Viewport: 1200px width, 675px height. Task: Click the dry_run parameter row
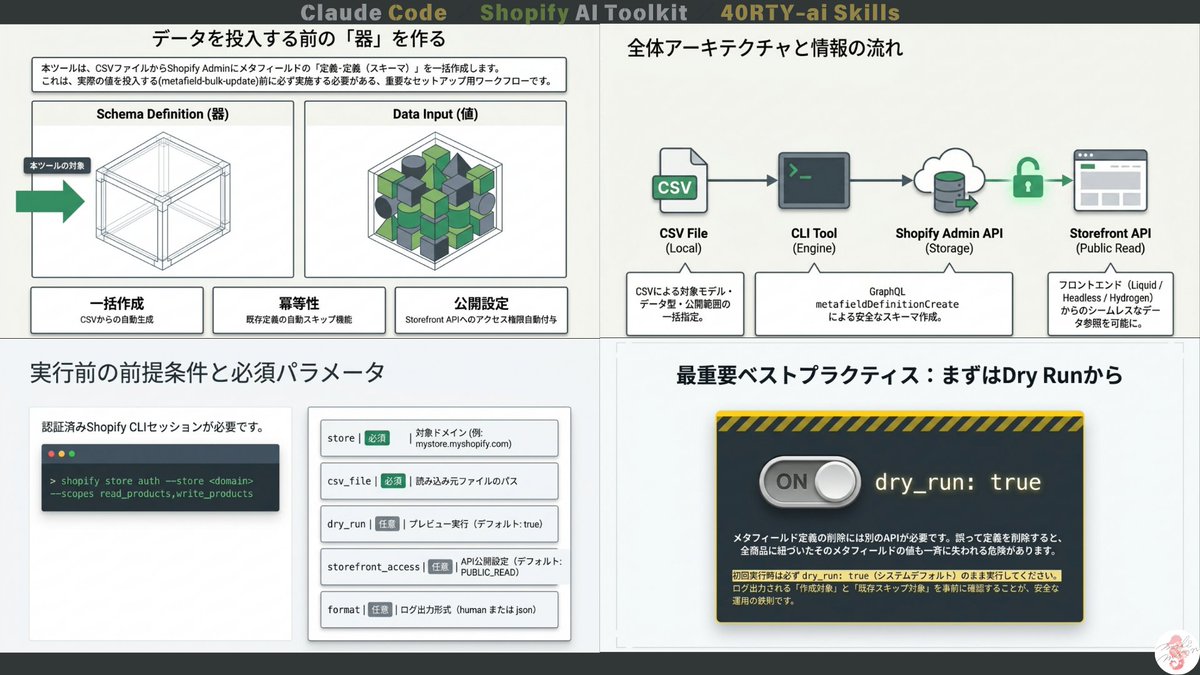tap(439, 523)
